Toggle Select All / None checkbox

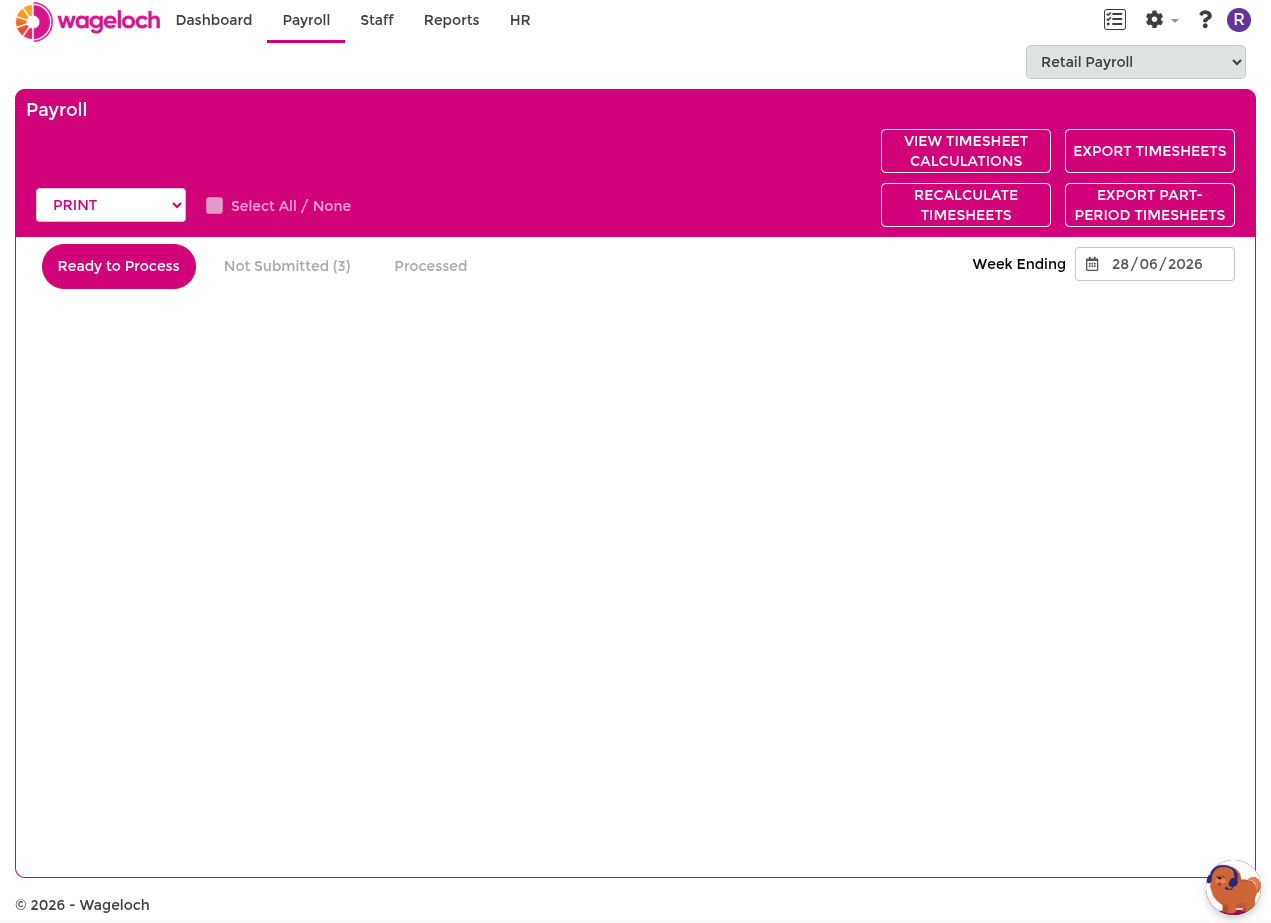(214, 205)
